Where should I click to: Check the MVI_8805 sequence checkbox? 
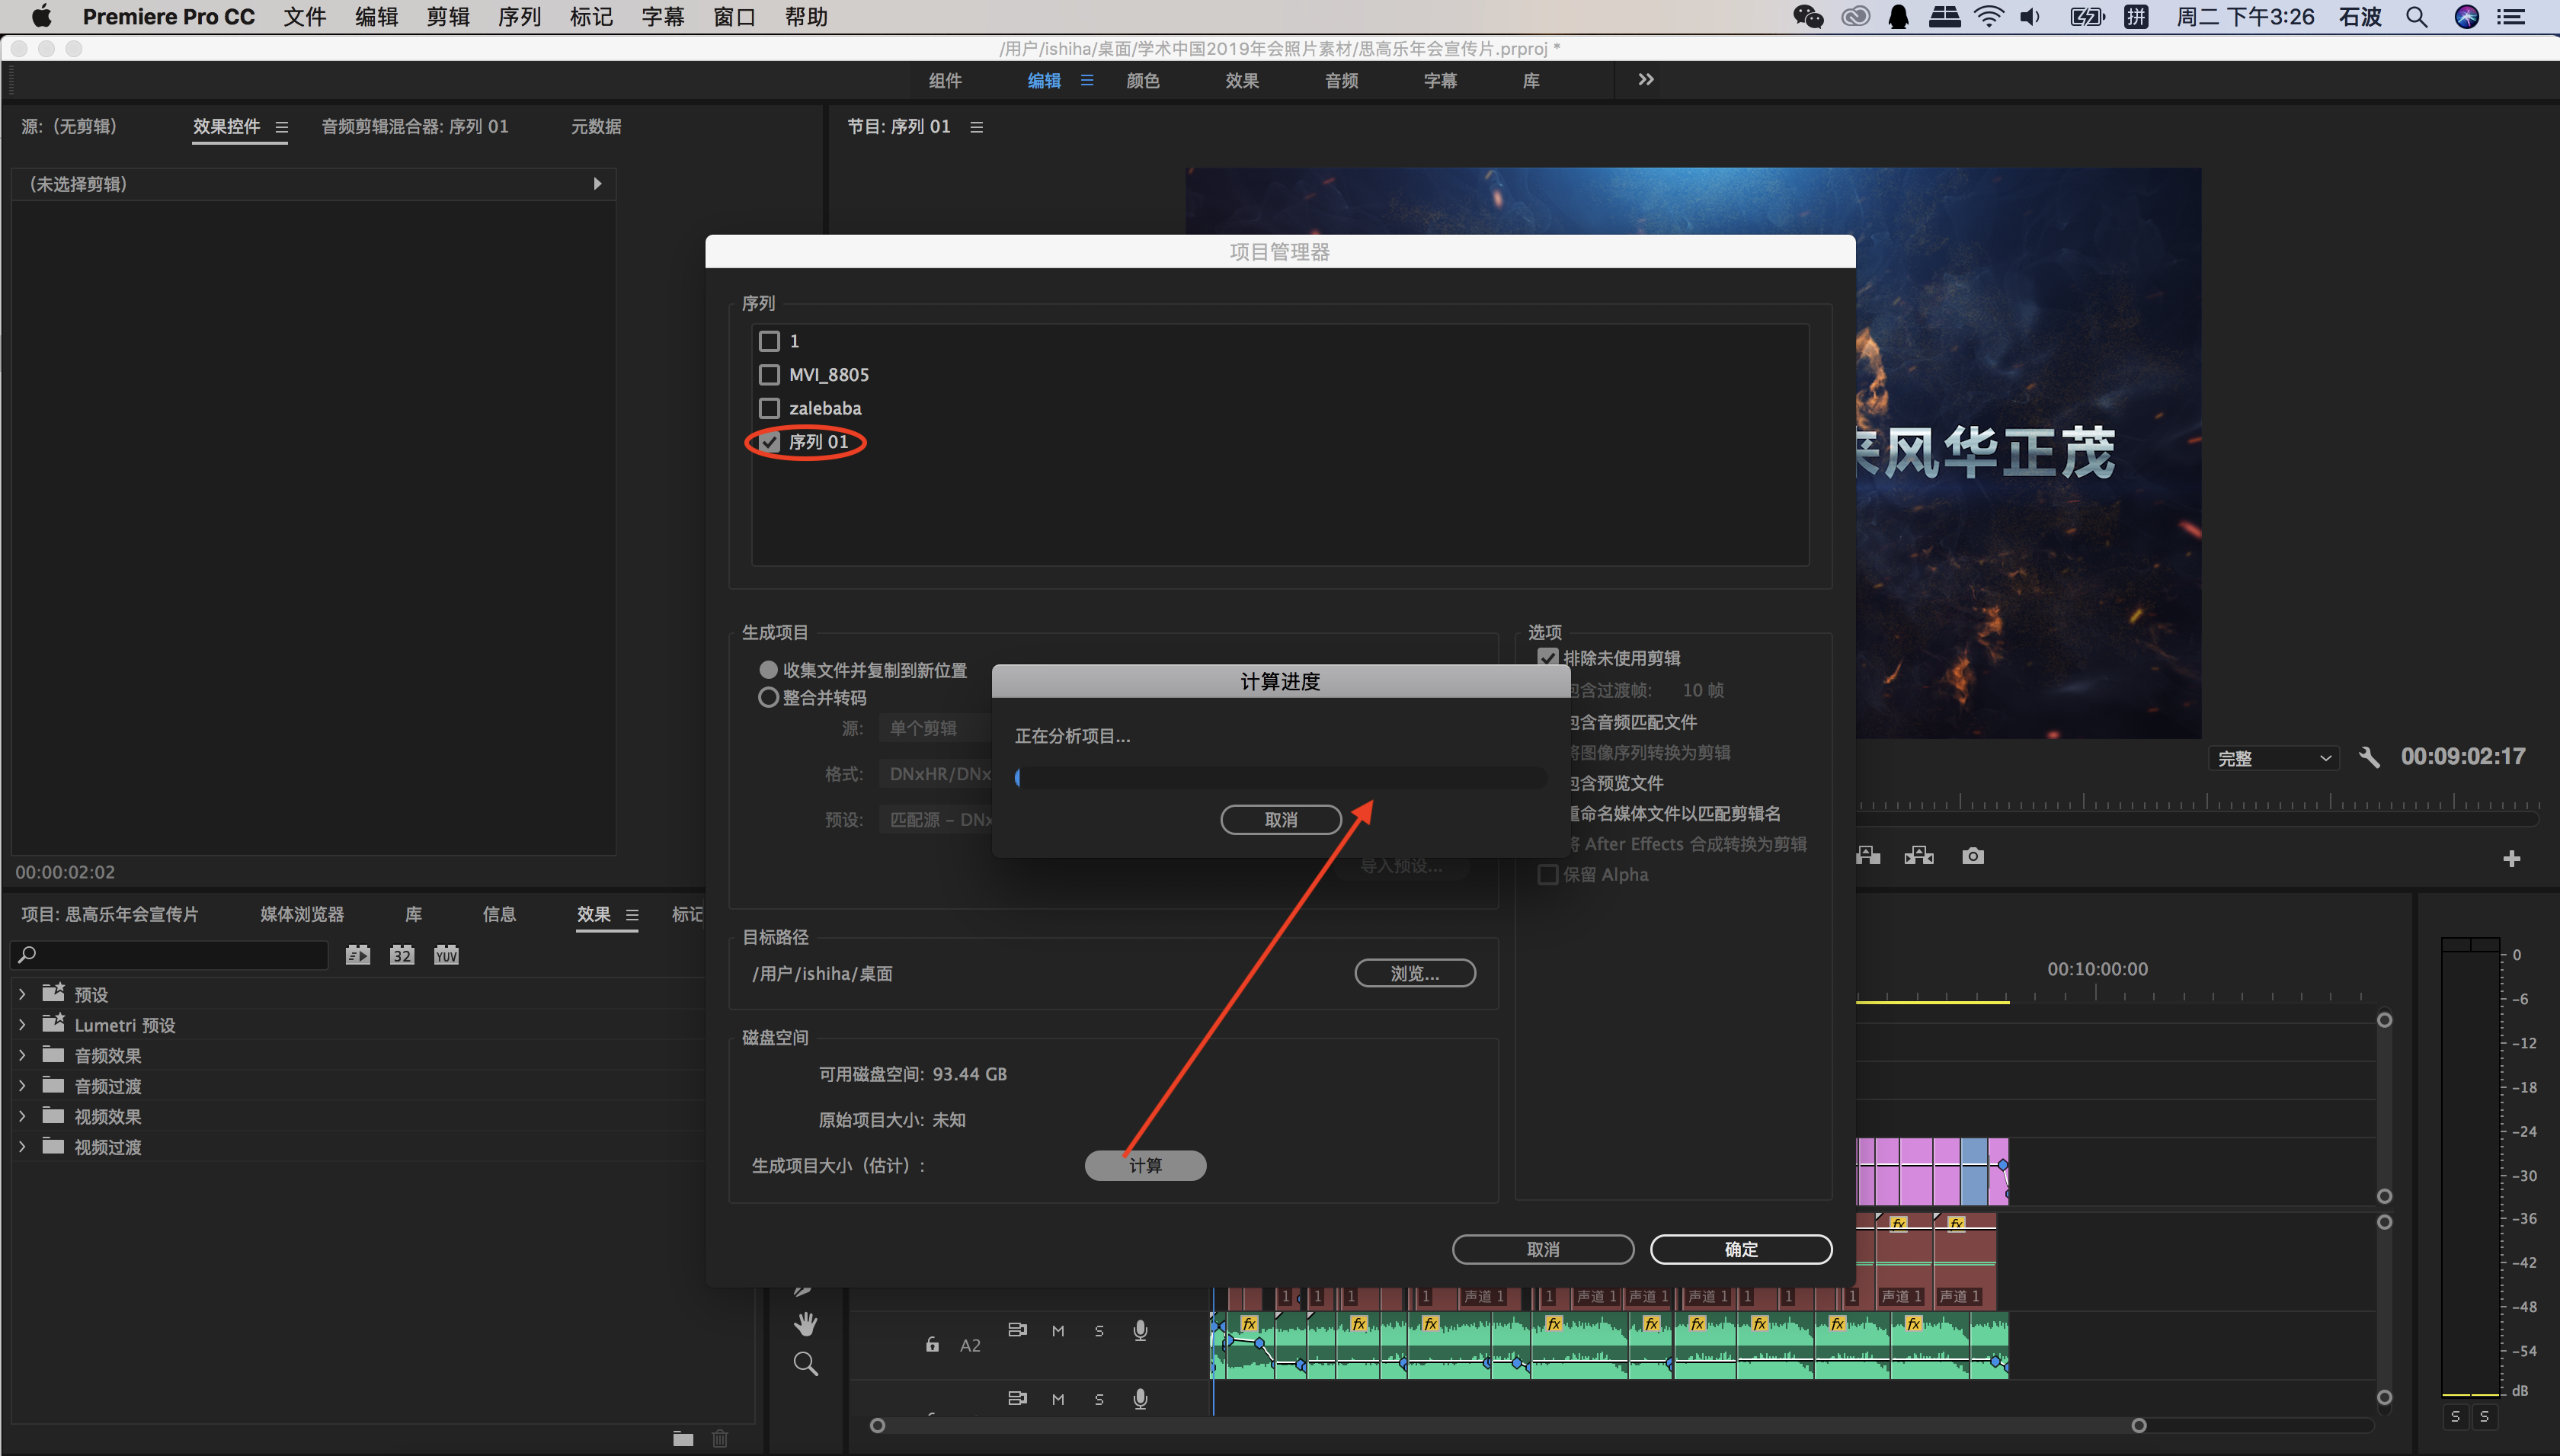769,375
